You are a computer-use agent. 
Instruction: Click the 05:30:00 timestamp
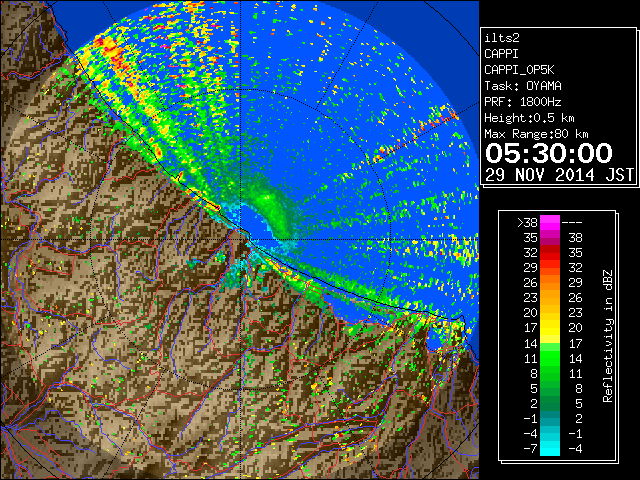(x=549, y=153)
